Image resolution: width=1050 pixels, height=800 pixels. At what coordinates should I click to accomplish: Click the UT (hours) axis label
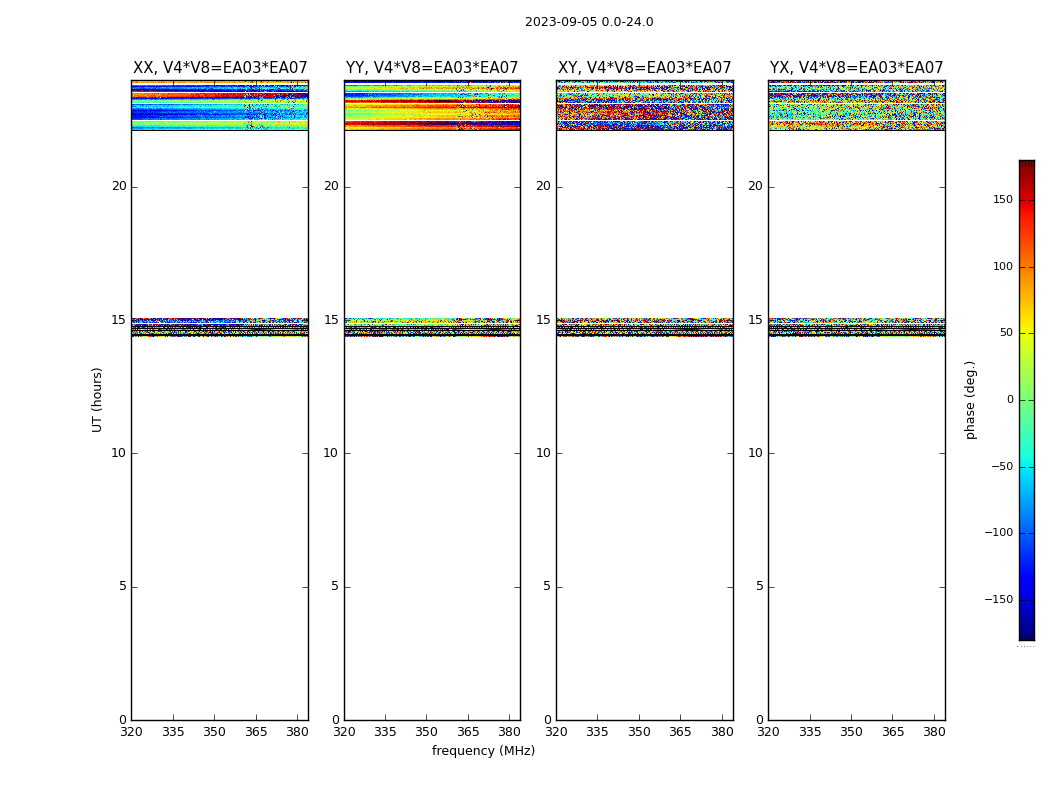pyautogui.click(x=97, y=400)
